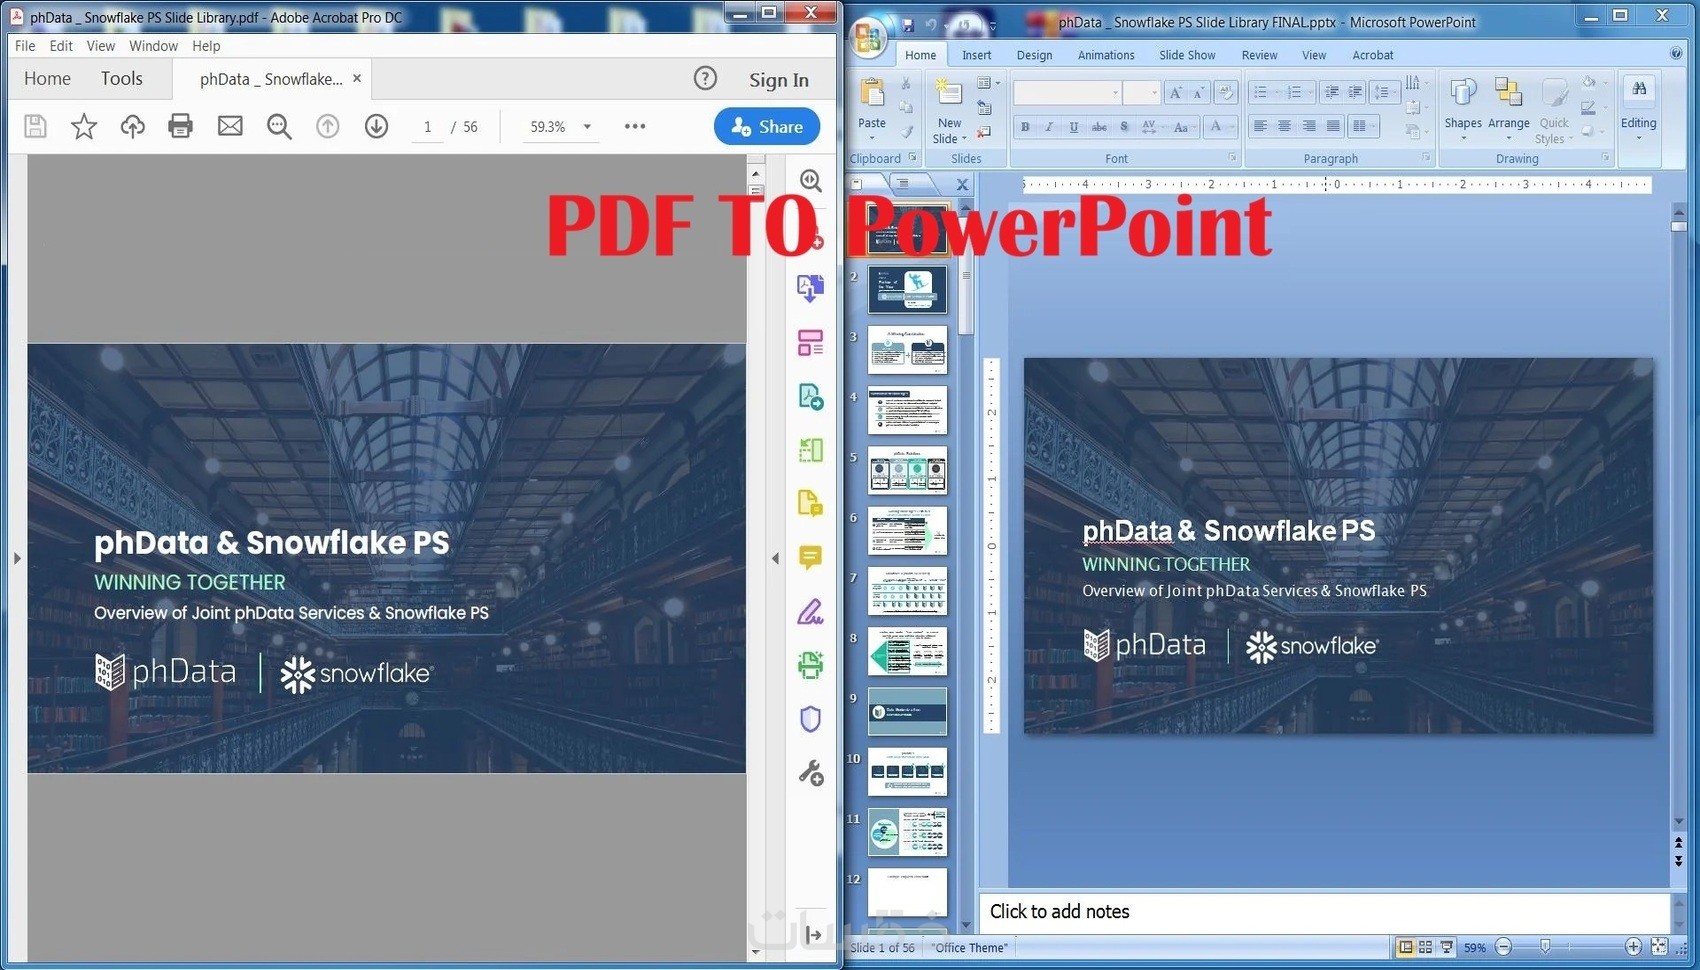The image size is (1700, 970).
Task: Open the Enhance Scans tool in Acrobat sidebar
Action: pyautogui.click(x=810, y=665)
